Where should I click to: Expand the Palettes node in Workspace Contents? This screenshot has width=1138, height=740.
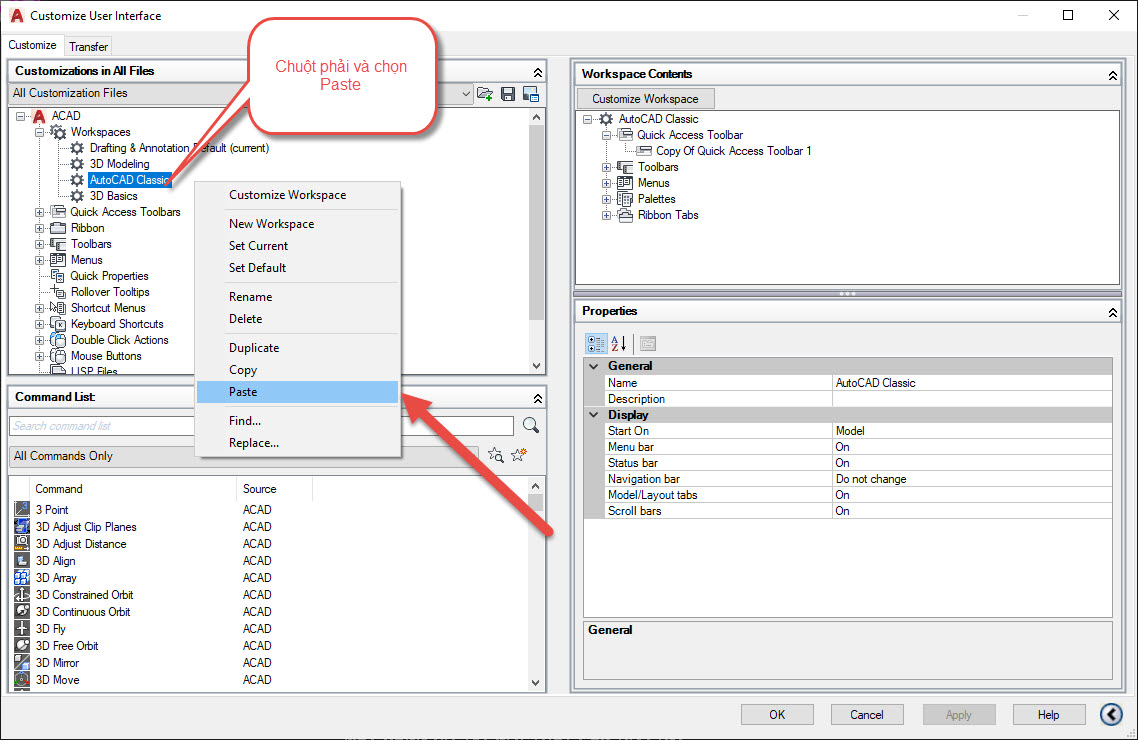607,199
